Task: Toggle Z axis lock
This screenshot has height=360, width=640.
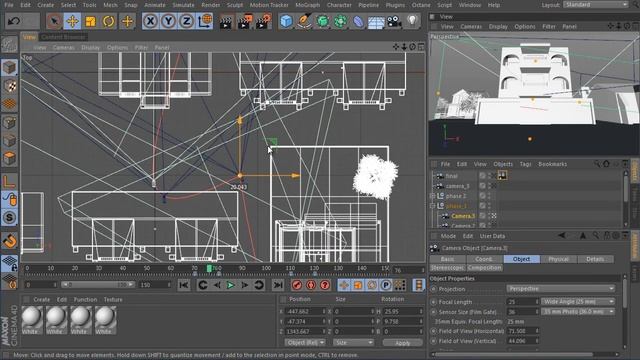Action: click(186, 21)
